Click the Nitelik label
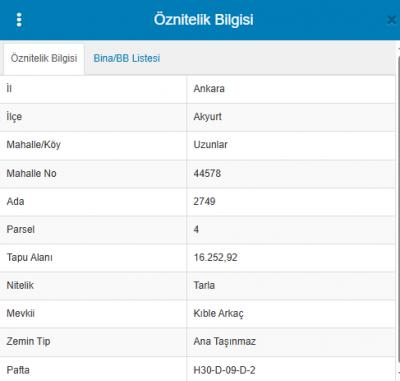The image size is (400, 381). coord(20,285)
